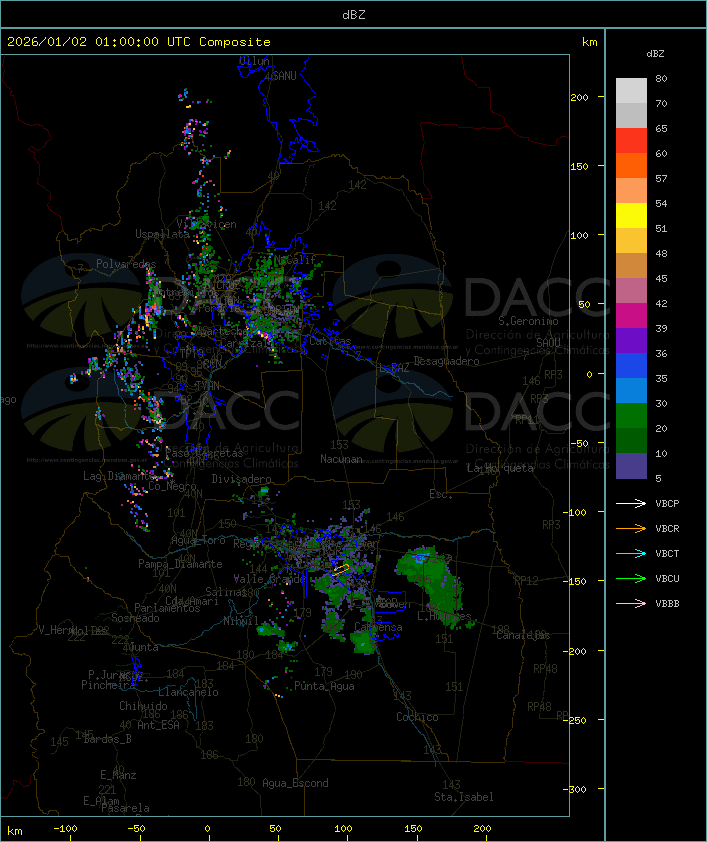Click the 150 tick on the vertical axis
The width and height of the screenshot is (707, 842).
click(x=580, y=166)
